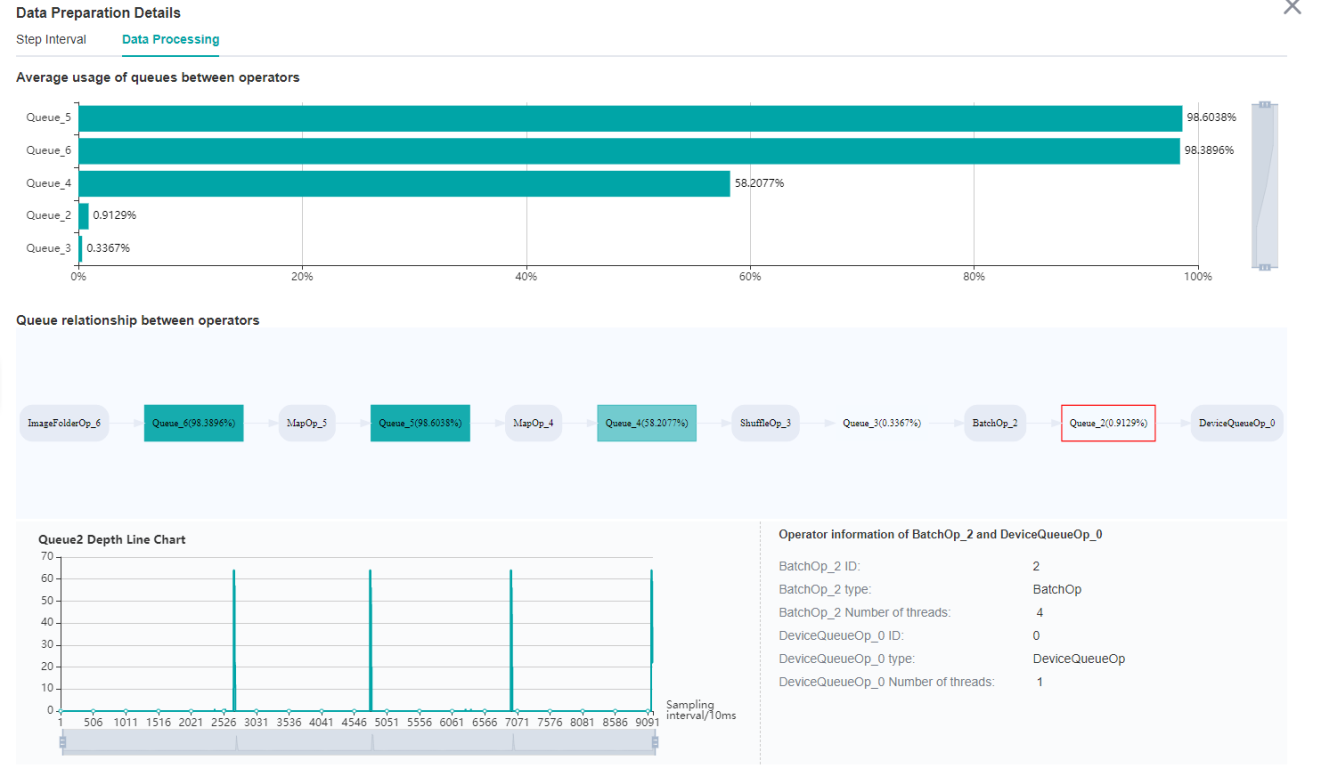Image resolution: width=1321 pixels, height=768 pixels.
Task: Select the ImageFolderOp_6 operator node
Action: [64, 423]
